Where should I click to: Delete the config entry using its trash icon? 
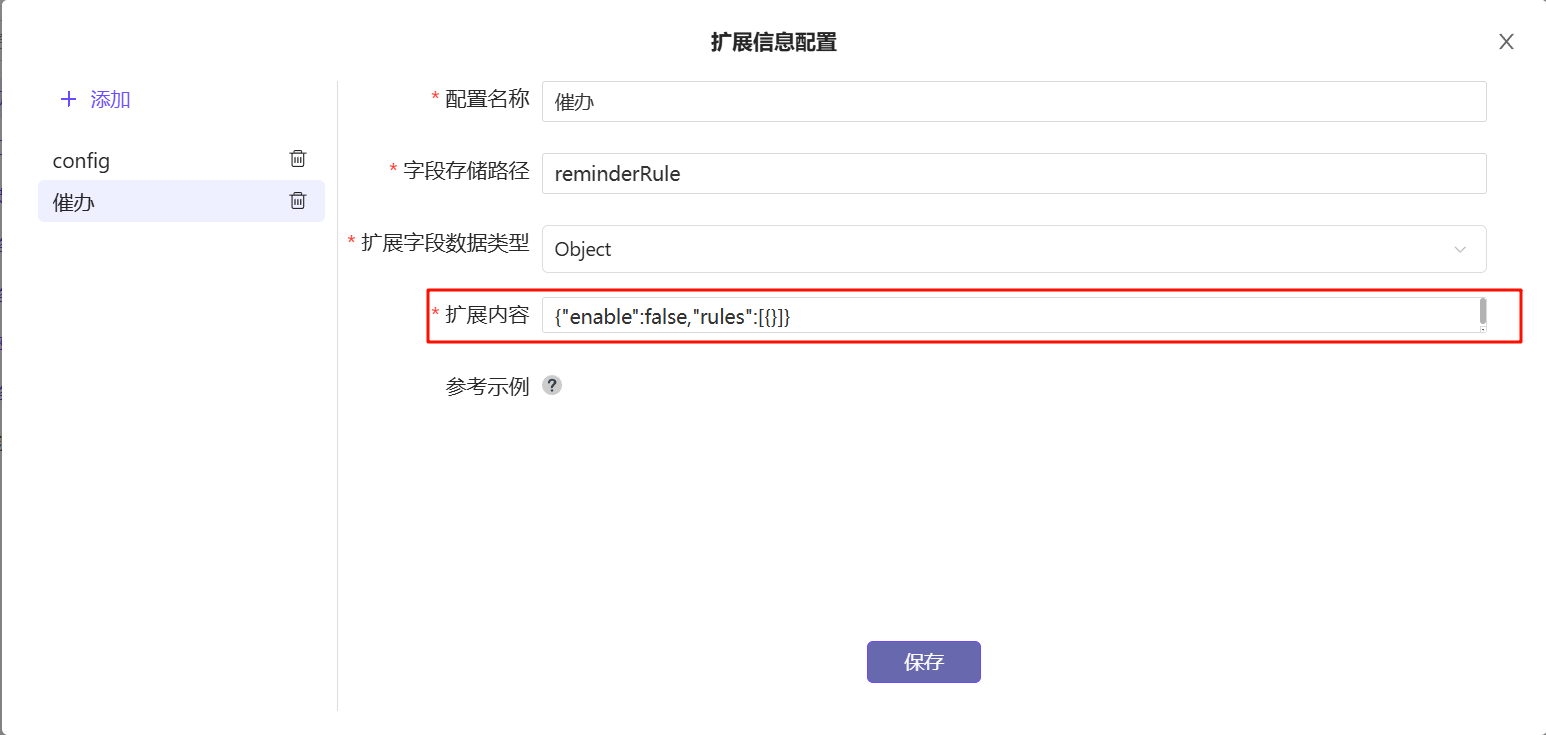[298, 159]
